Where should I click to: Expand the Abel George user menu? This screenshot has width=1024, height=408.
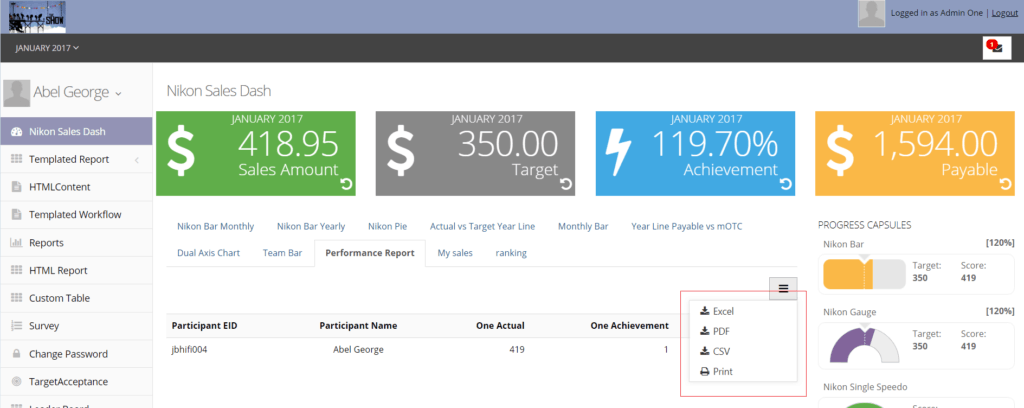click(118, 94)
